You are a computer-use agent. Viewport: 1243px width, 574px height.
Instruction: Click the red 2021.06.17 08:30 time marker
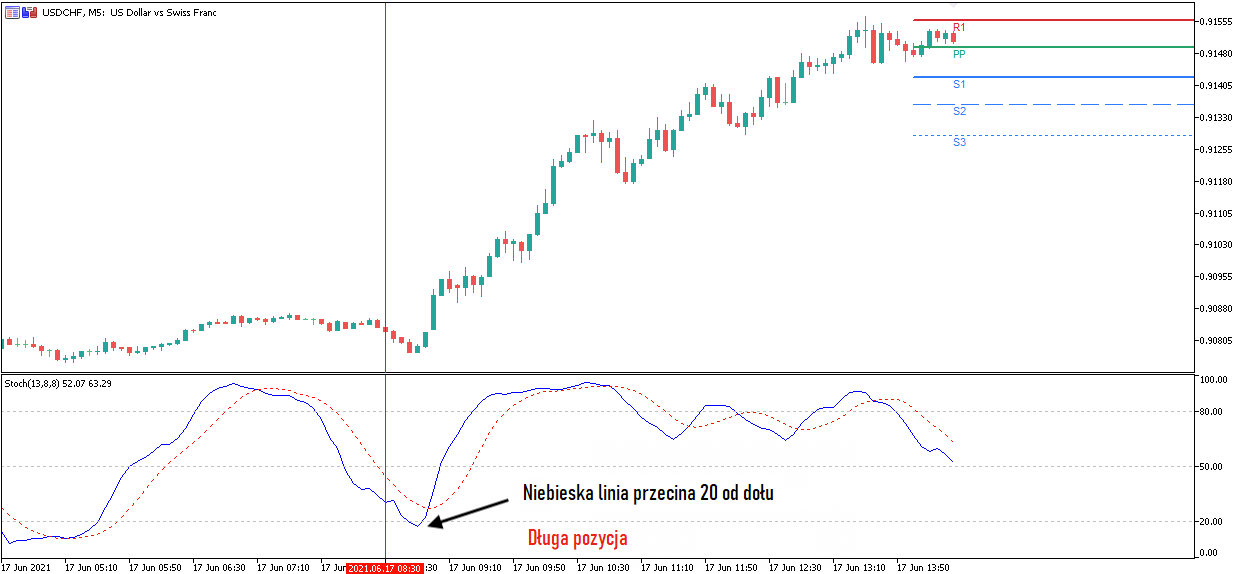pos(384,567)
